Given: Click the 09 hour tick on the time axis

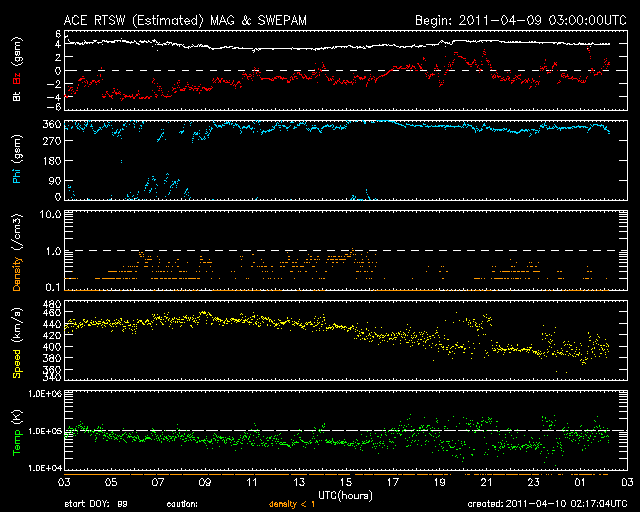Looking at the screenshot, I should (x=206, y=482).
